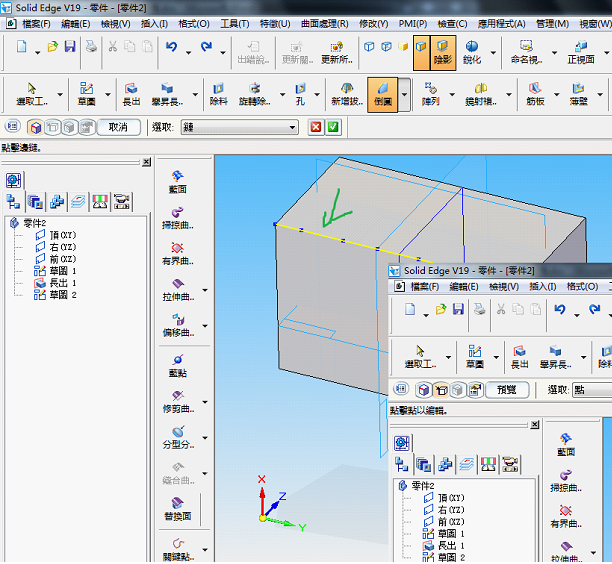This screenshot has height=564, width=612.
Task: Select 頂 (XY) plane in main feature tree
Action: tap(56, 235)
